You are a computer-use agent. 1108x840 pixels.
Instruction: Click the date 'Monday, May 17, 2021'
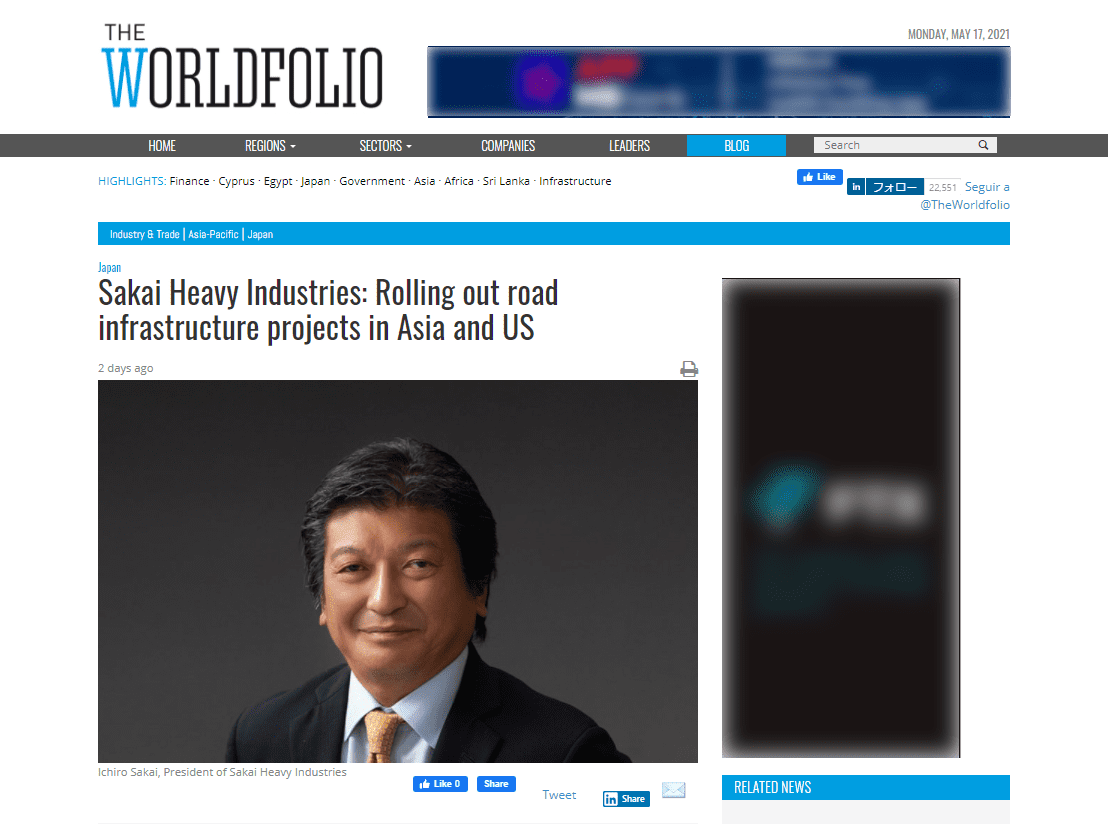point(959,34)
